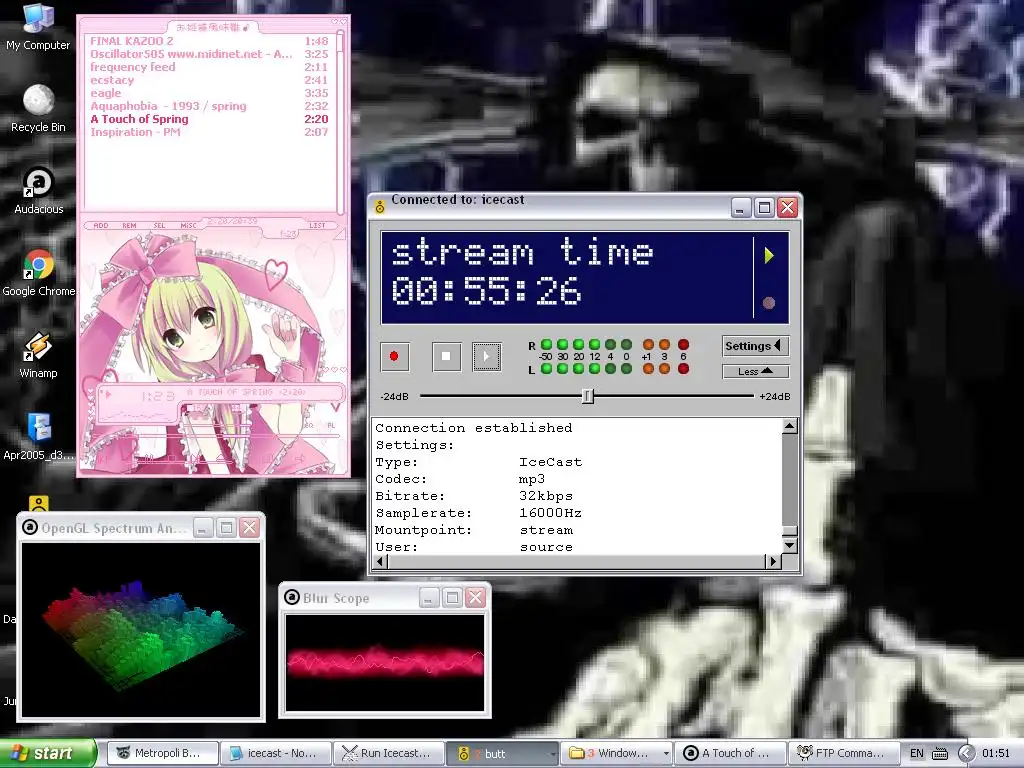Open the My Computer desktop icon

click(x=38, y=27)
